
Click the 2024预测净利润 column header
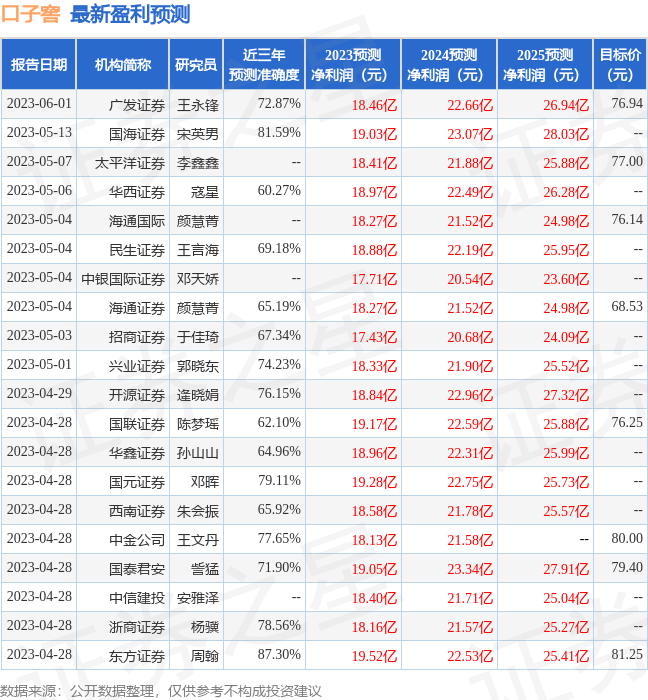pyautogui.click(x=449, y=65)
